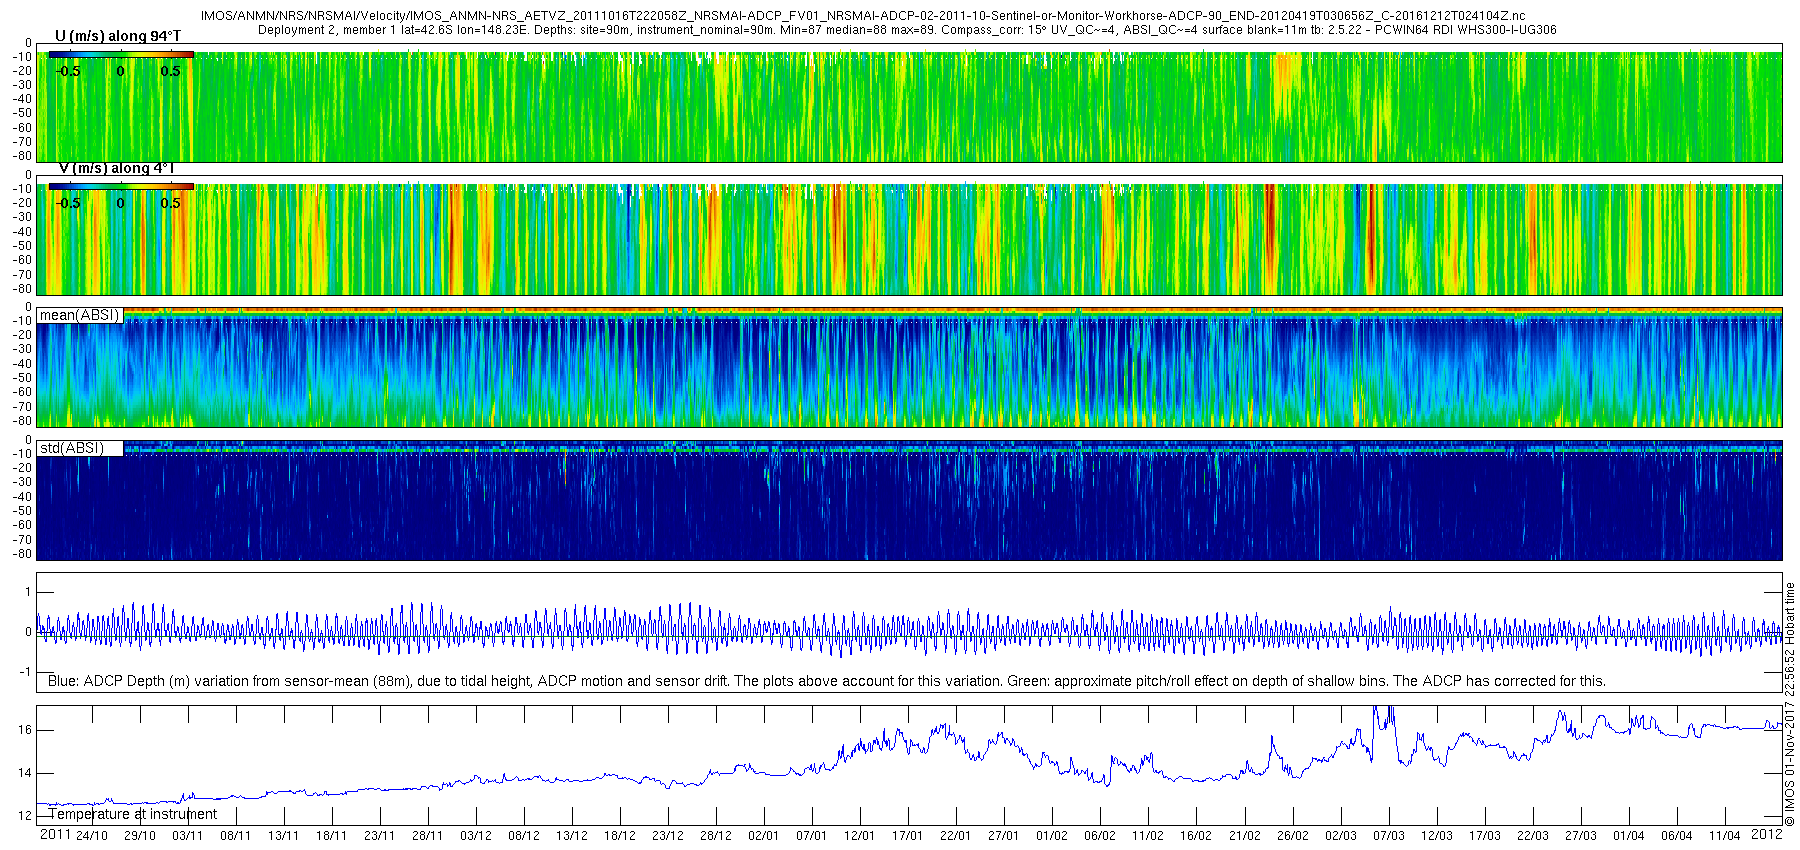The height and width of the screenshot is (850, 1800).
Task: Click the -1 tick on depth variation axis
Action: click(23, 672)
